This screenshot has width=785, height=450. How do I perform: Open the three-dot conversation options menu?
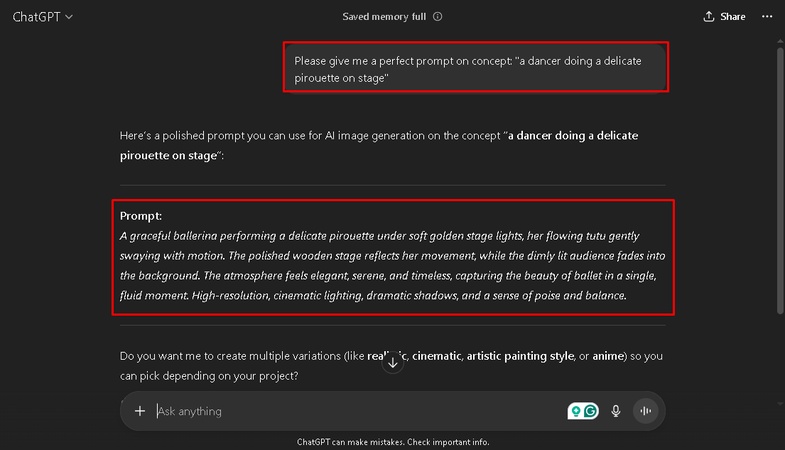767,17
